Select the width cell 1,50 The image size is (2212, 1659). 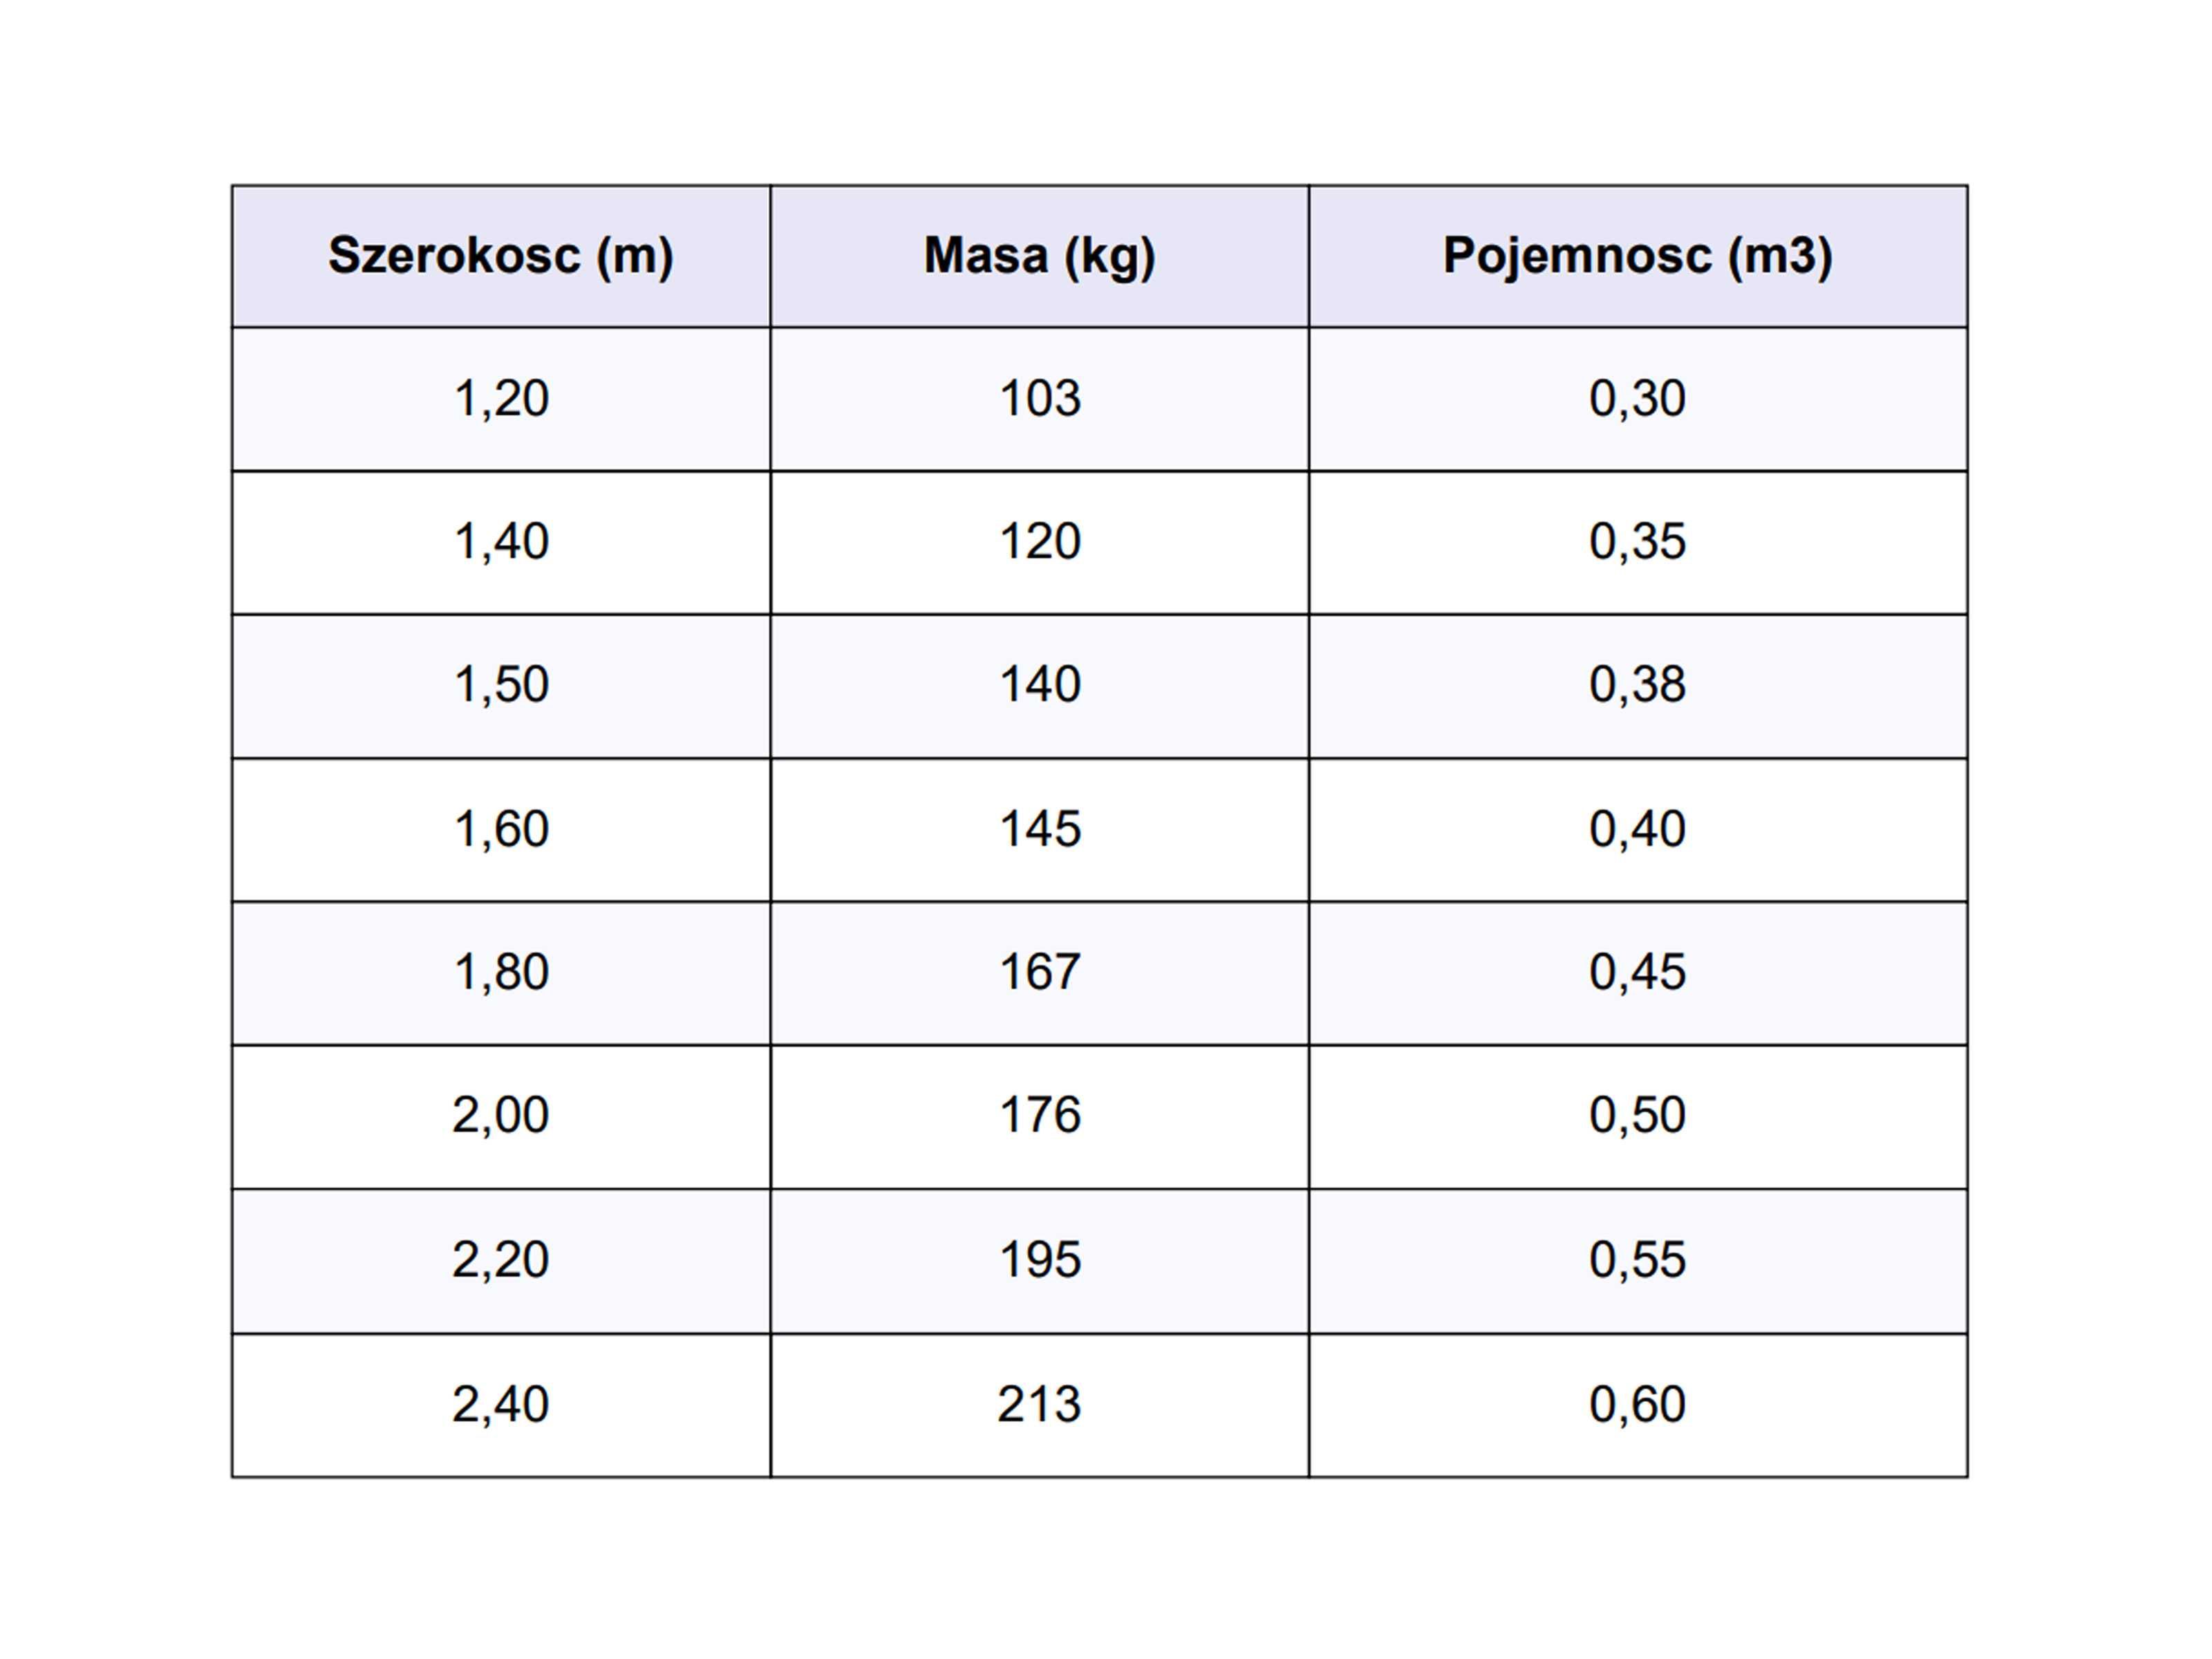tap(501, 686)
